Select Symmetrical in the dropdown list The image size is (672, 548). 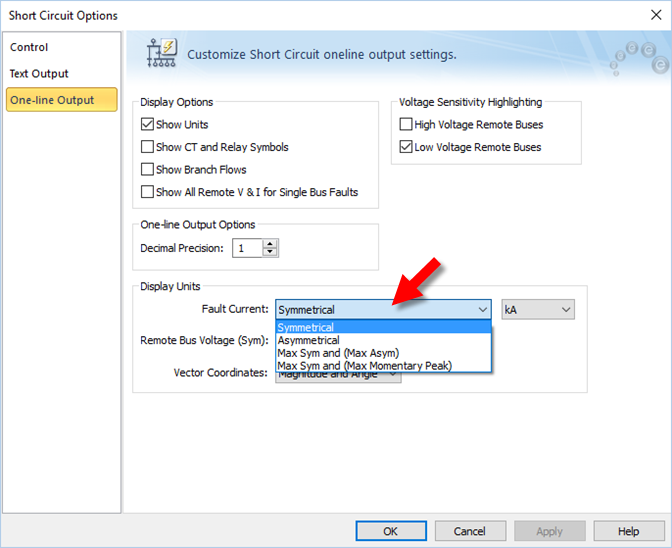pyautogui.click(x=306, y=328)
